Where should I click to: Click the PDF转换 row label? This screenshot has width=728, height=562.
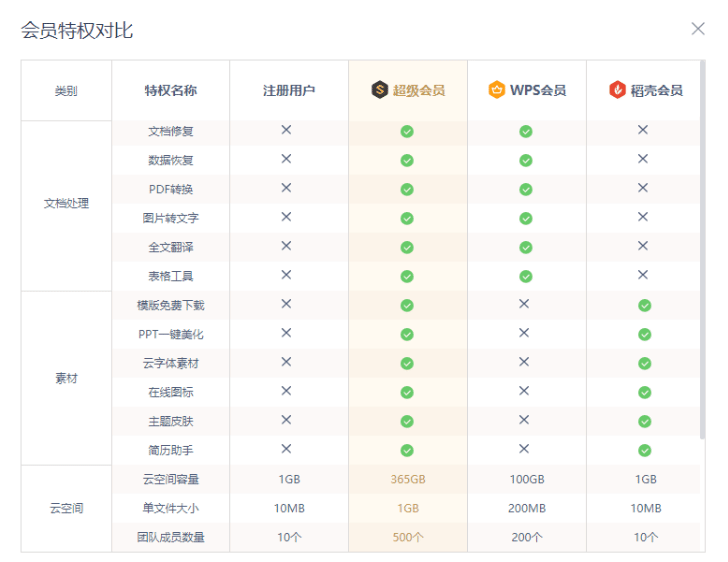(x=170, y=190)
